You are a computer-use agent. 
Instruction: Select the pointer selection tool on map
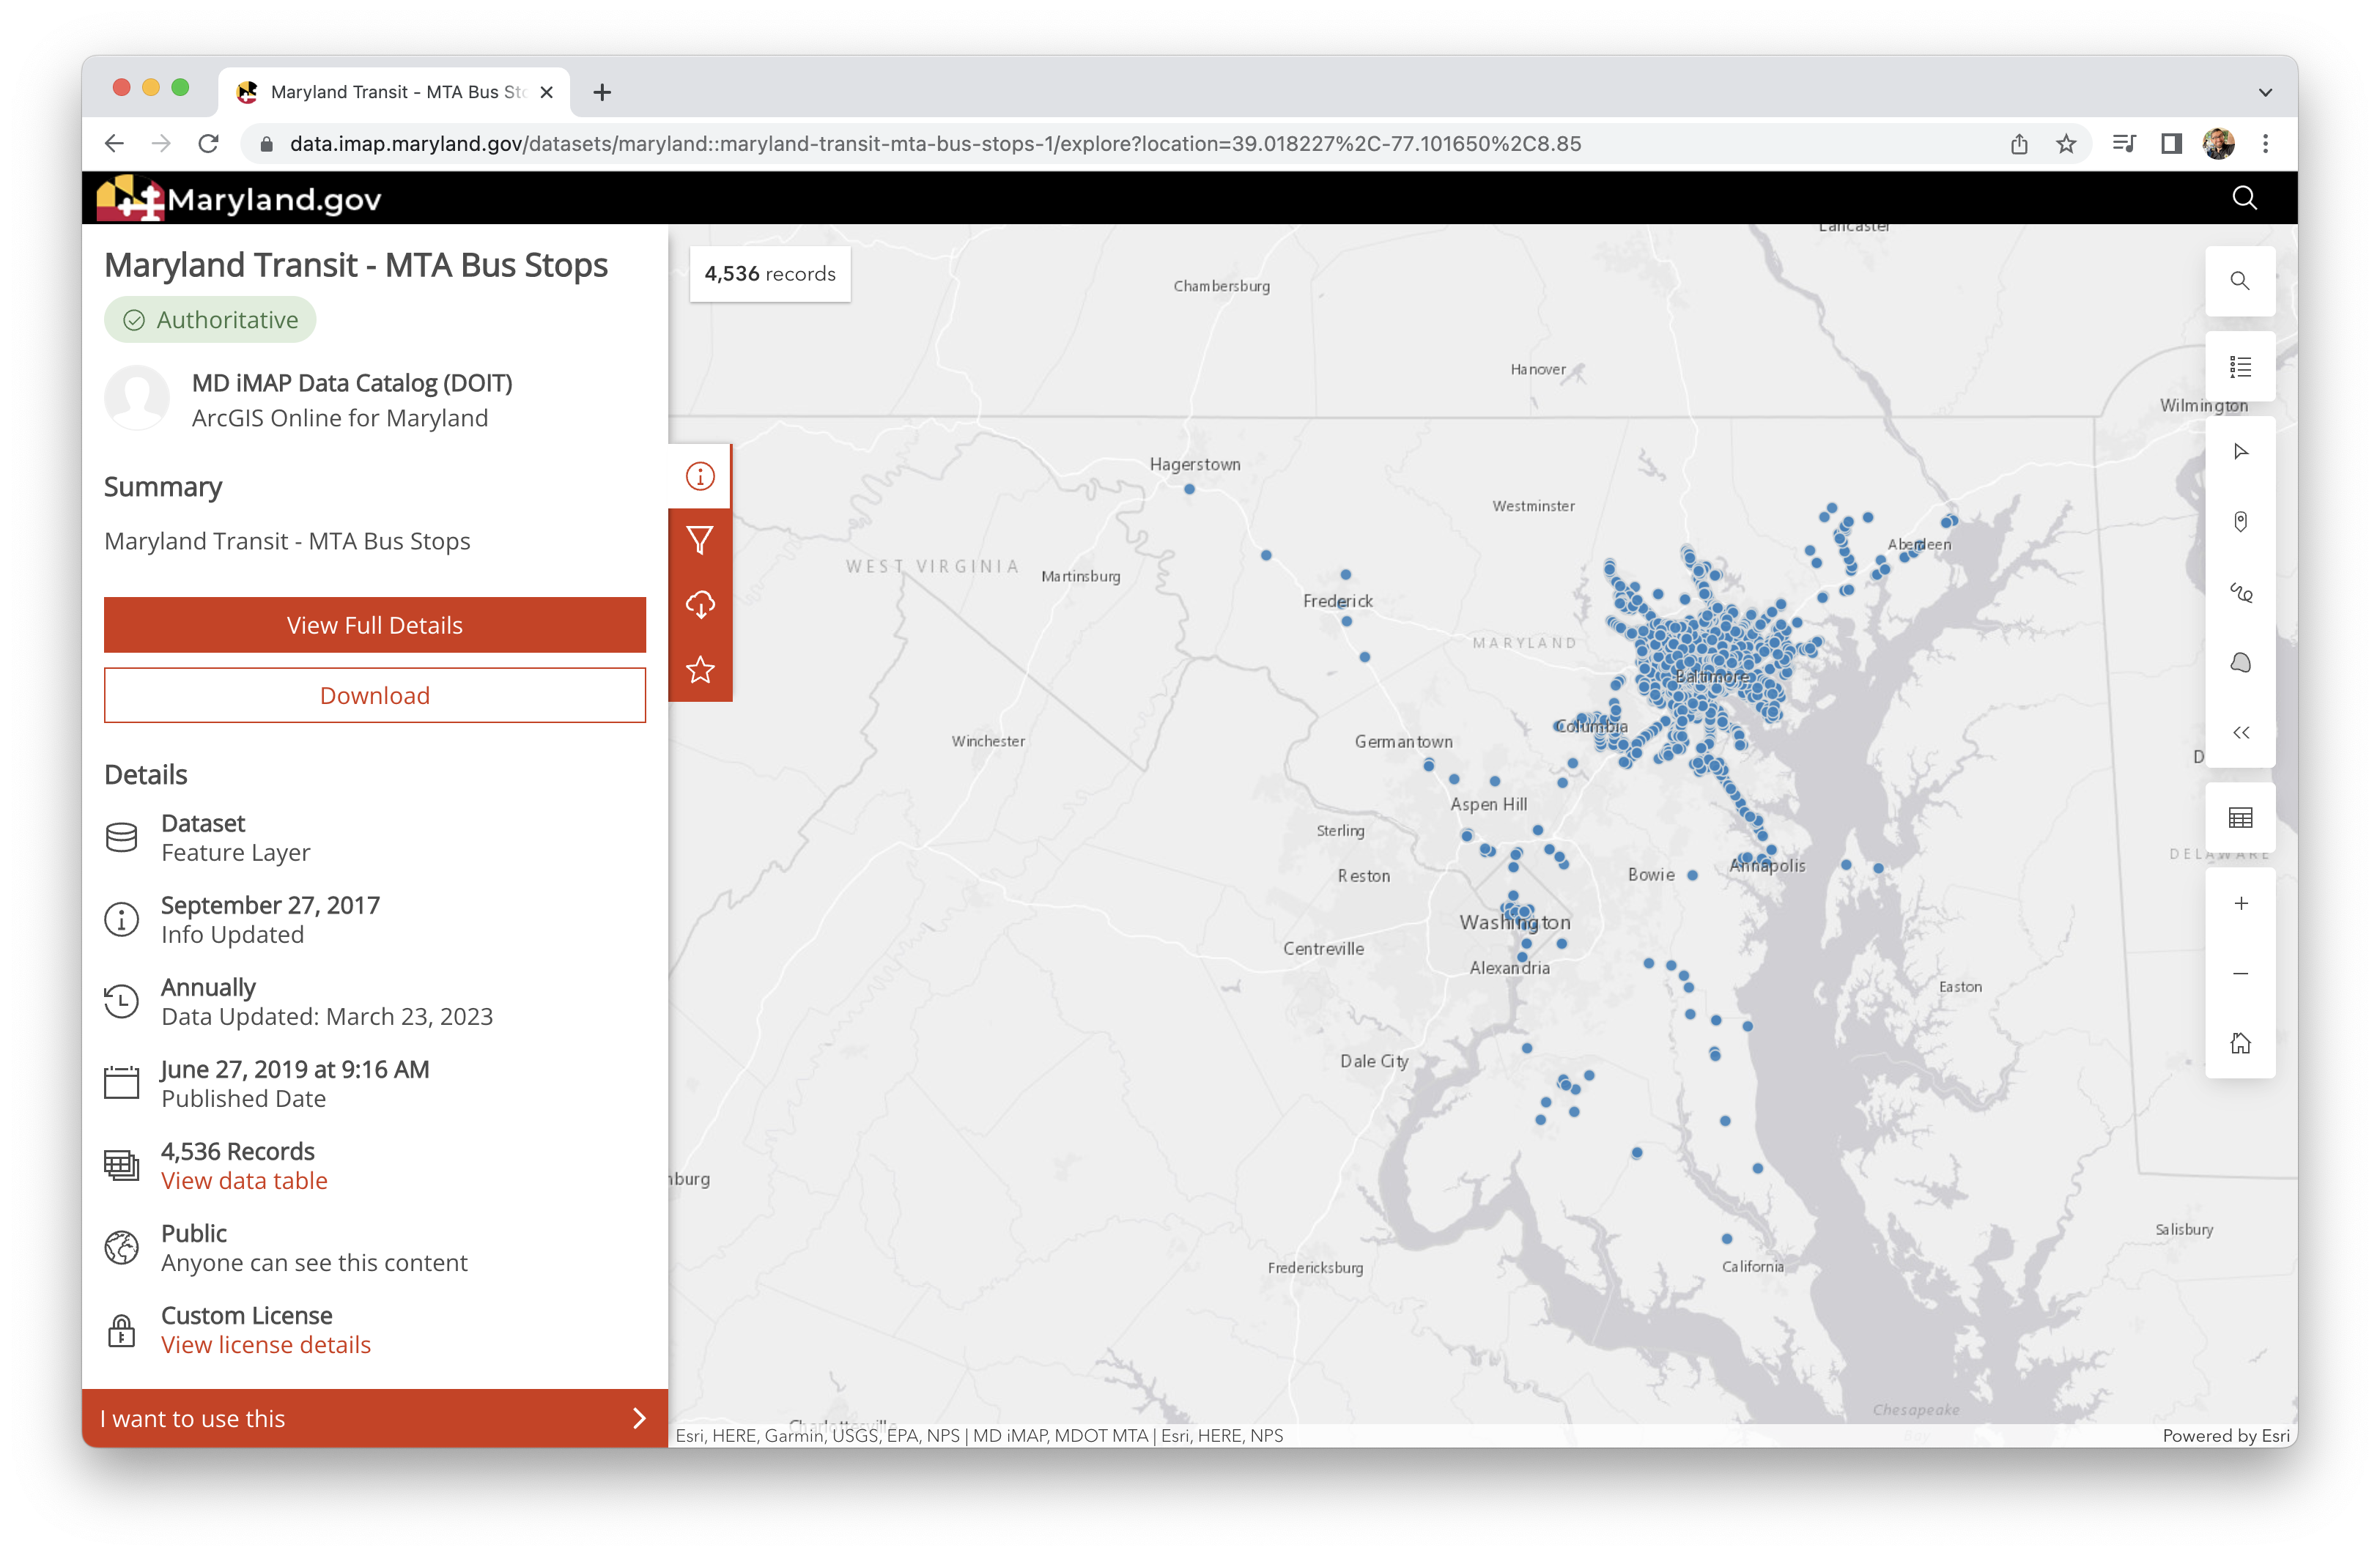pos(2240,452)
